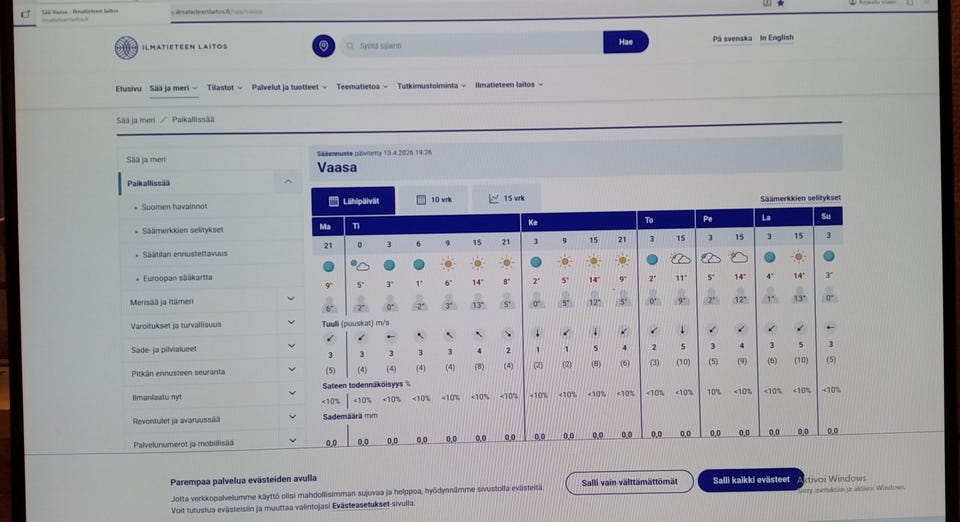Open the Sää ja meri menu

tap(173, 88)
